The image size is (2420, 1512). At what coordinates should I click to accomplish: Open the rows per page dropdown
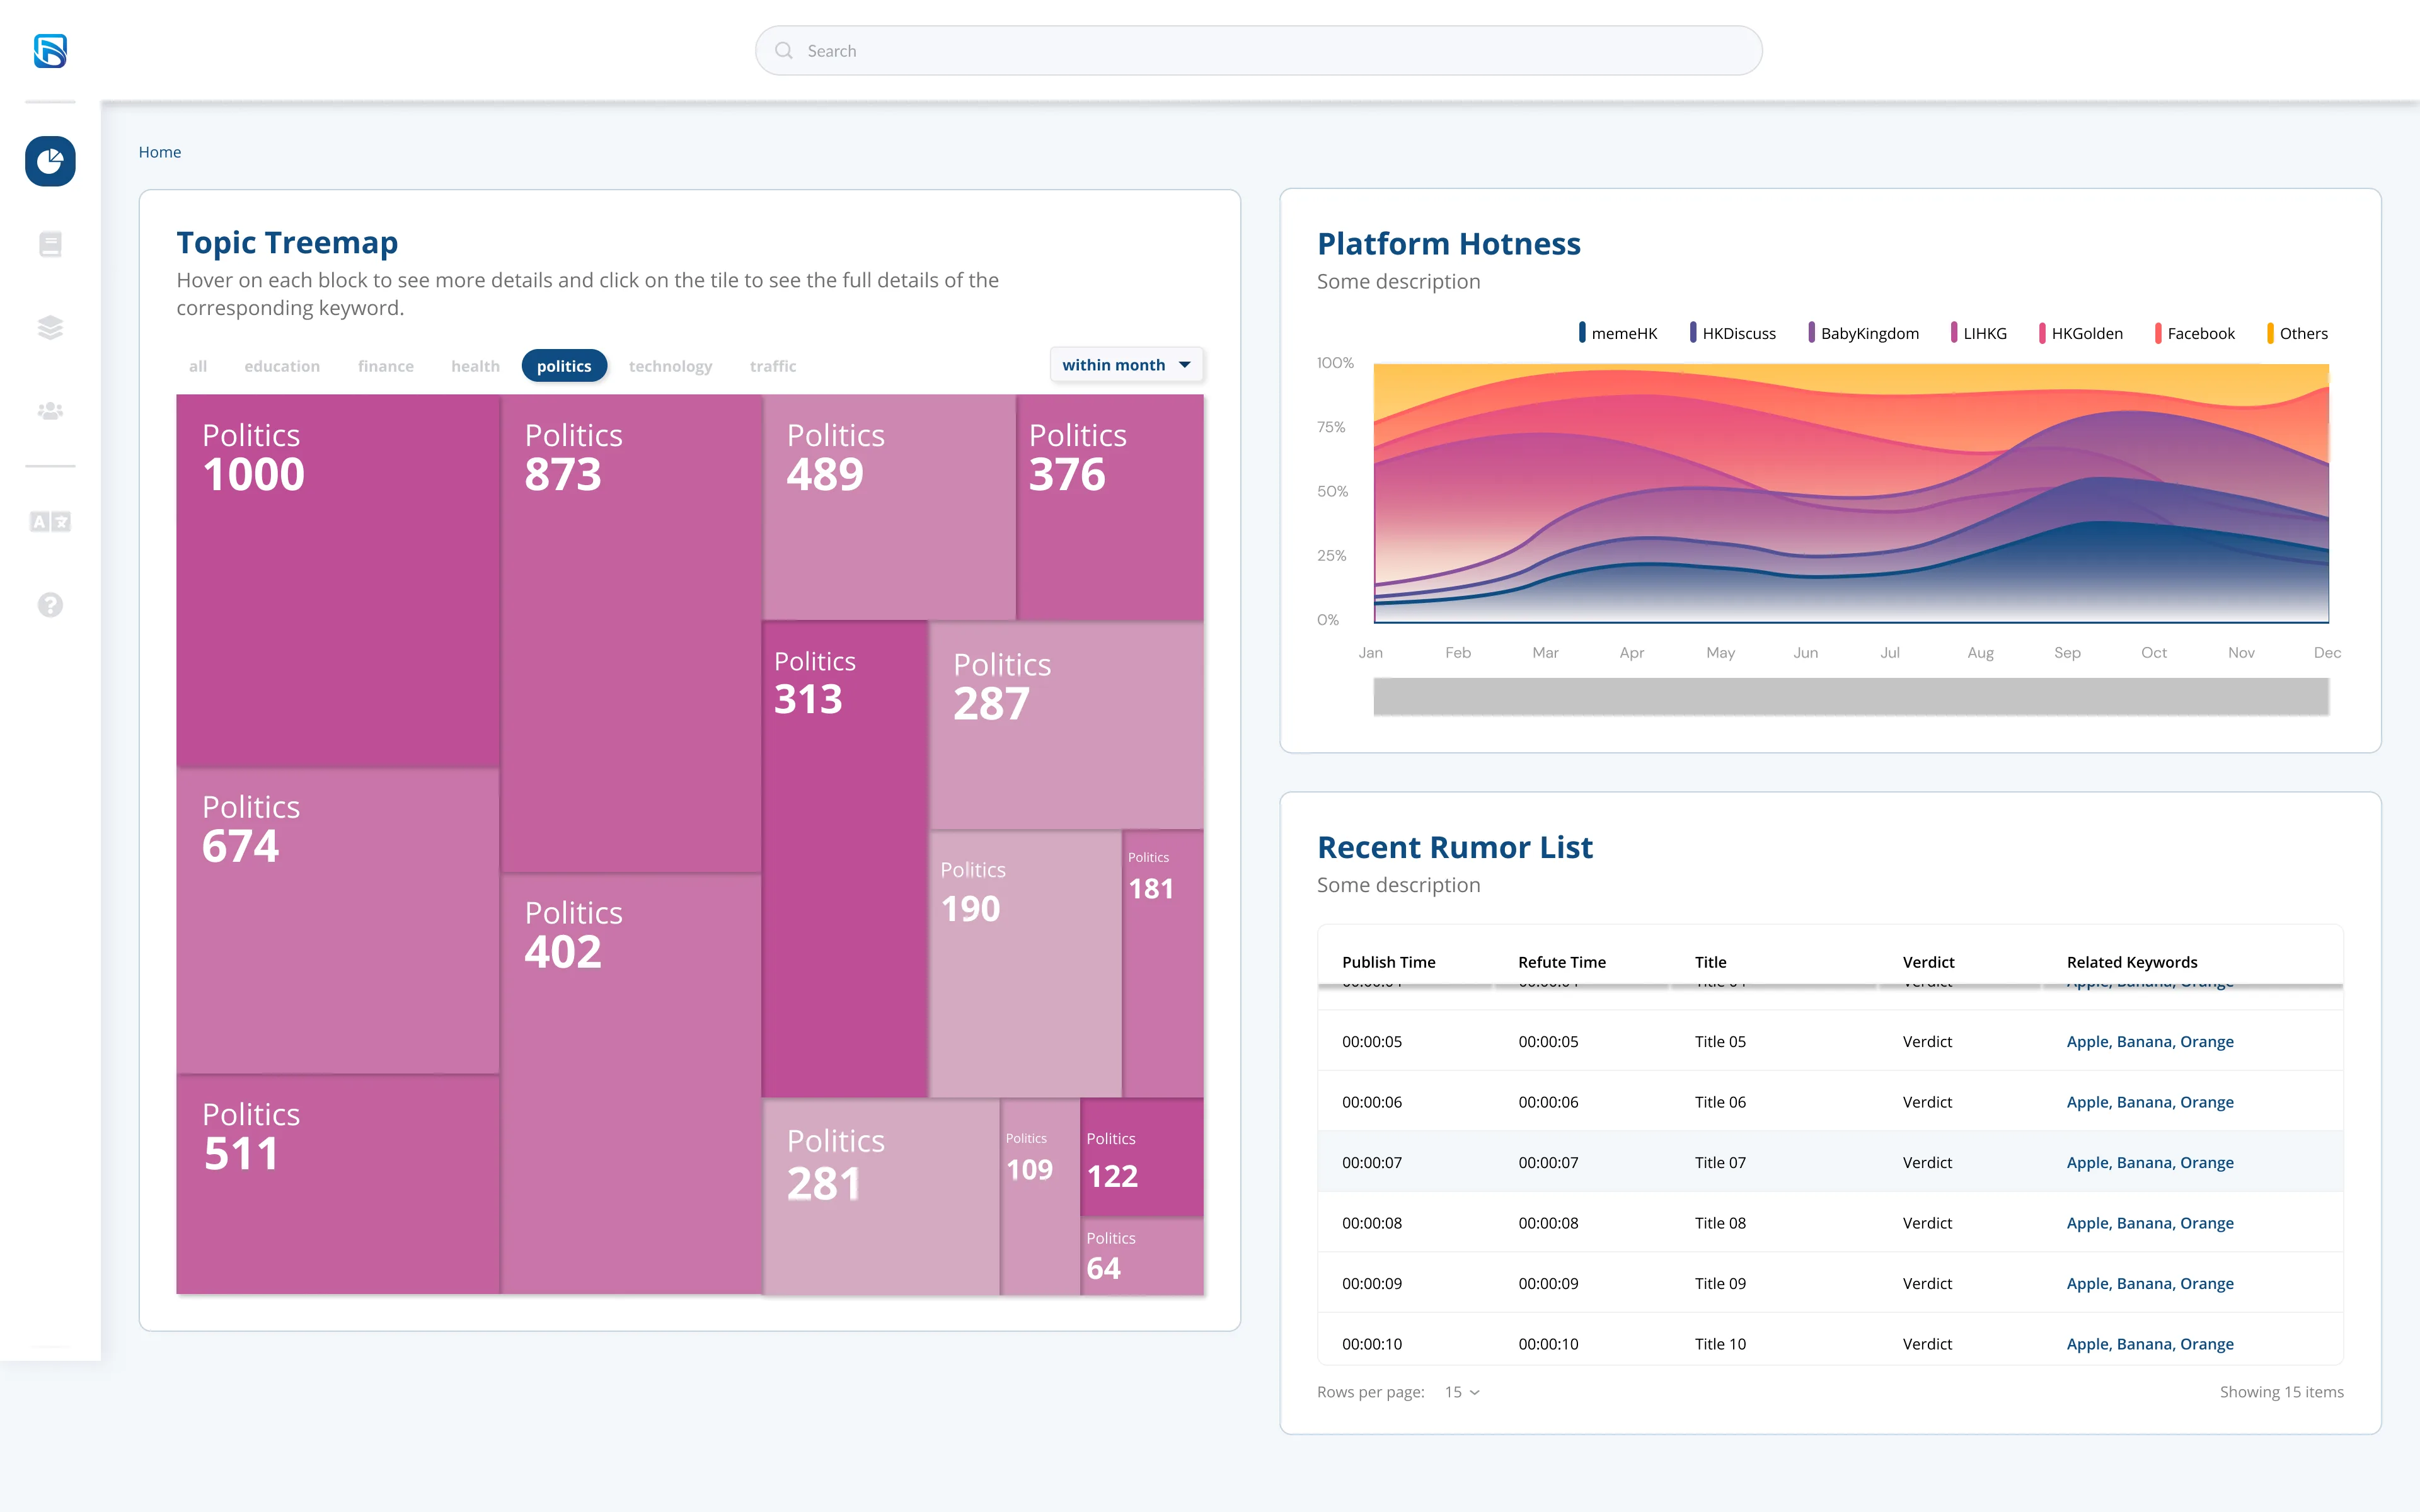[x=1462, y=1392]
